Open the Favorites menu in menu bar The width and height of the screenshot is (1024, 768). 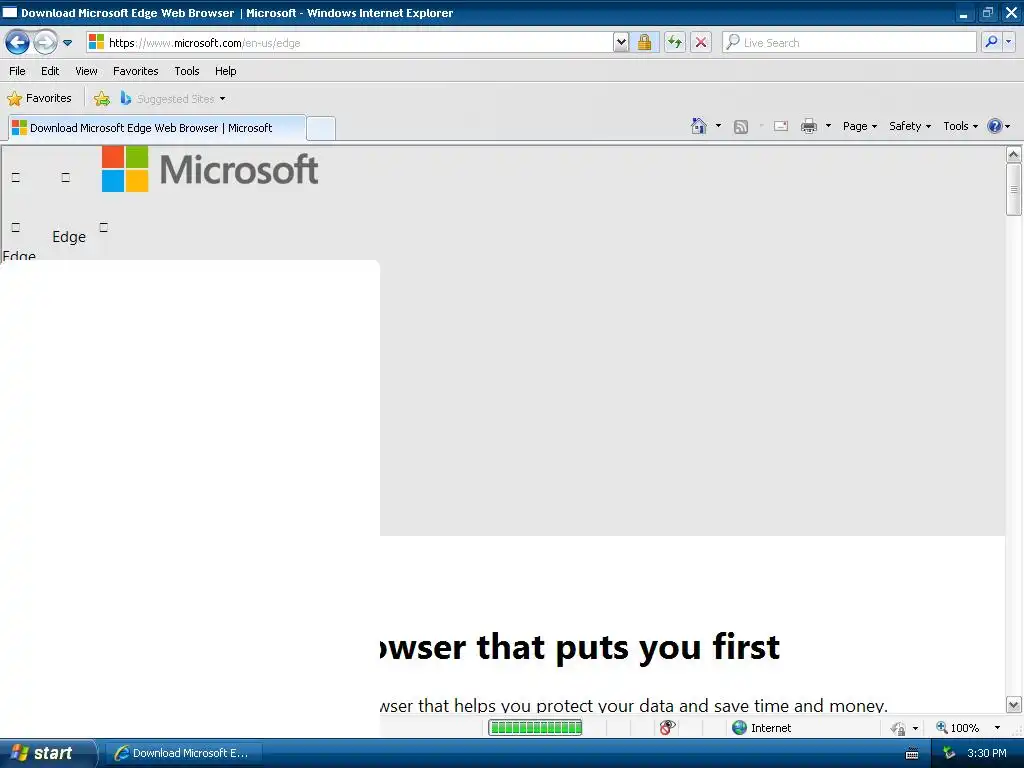(x=135, y=71)
